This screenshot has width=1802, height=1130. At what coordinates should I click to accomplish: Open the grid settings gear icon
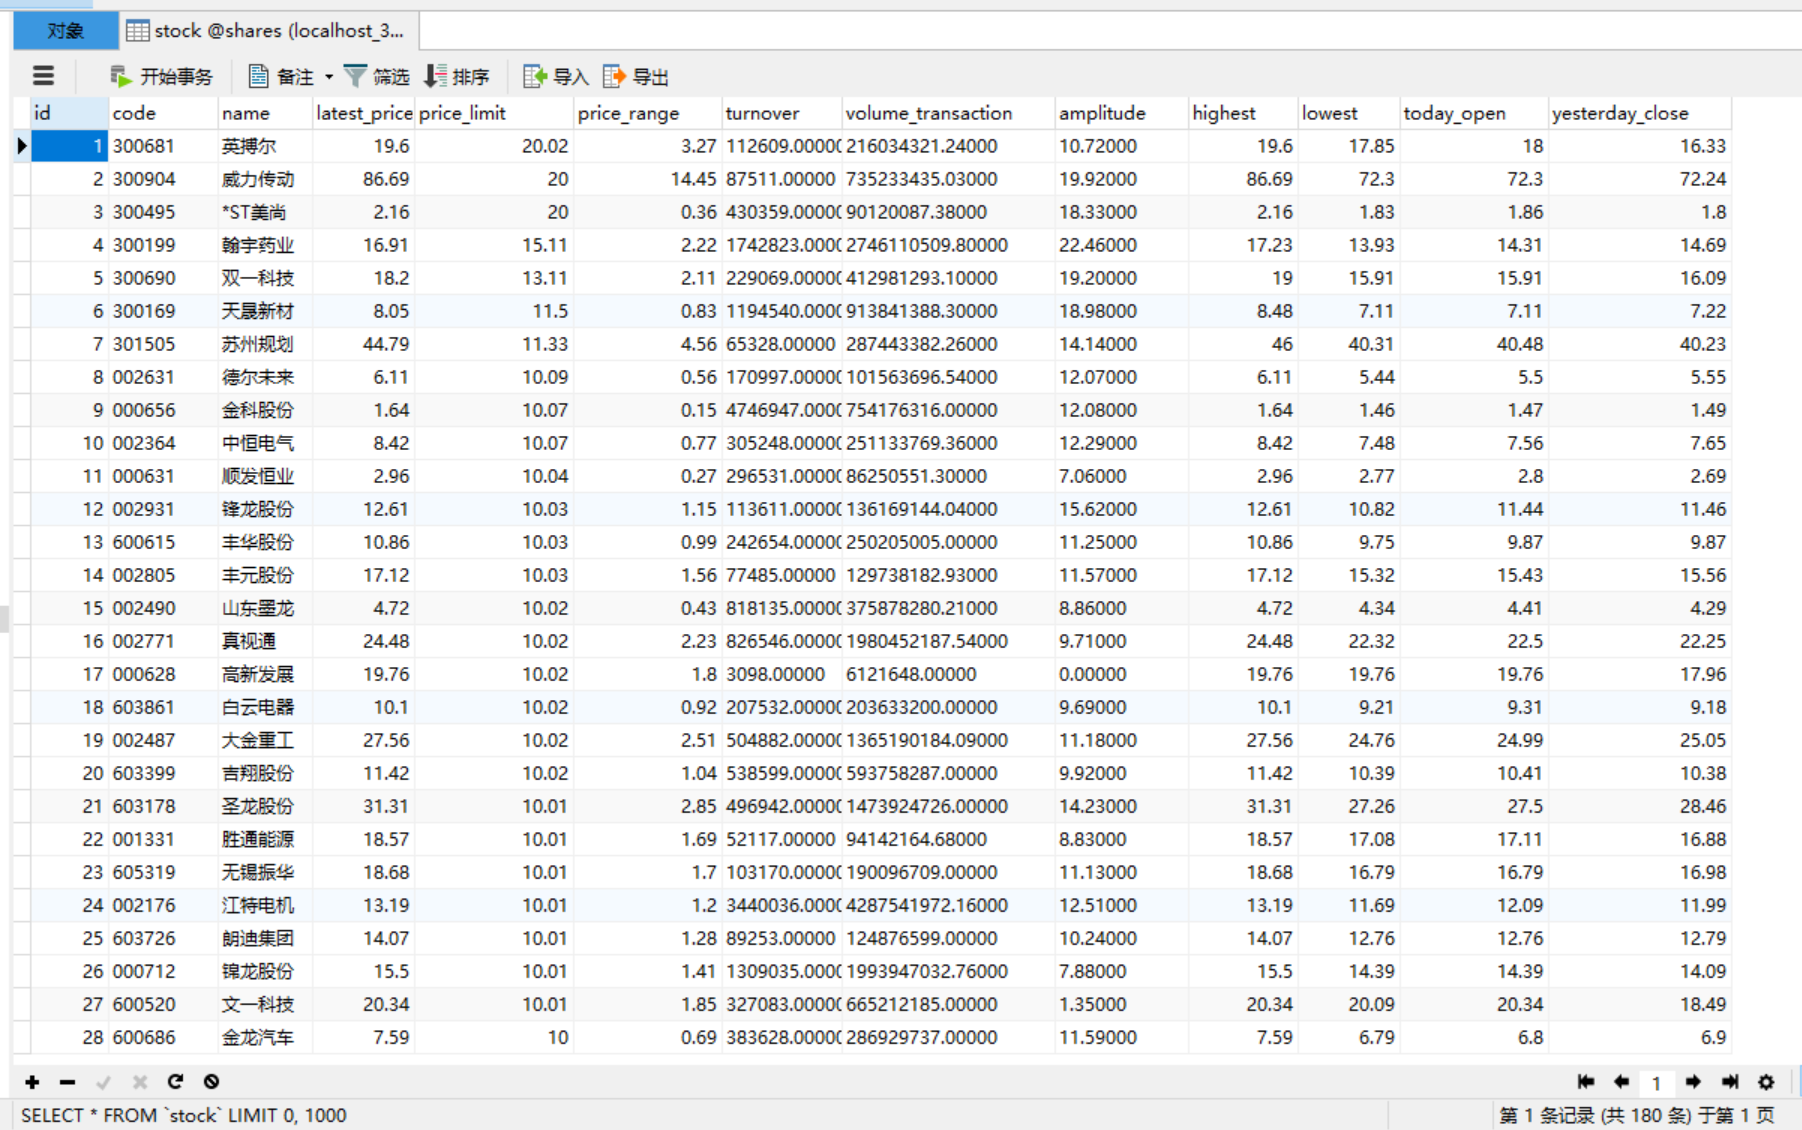1767,1082
